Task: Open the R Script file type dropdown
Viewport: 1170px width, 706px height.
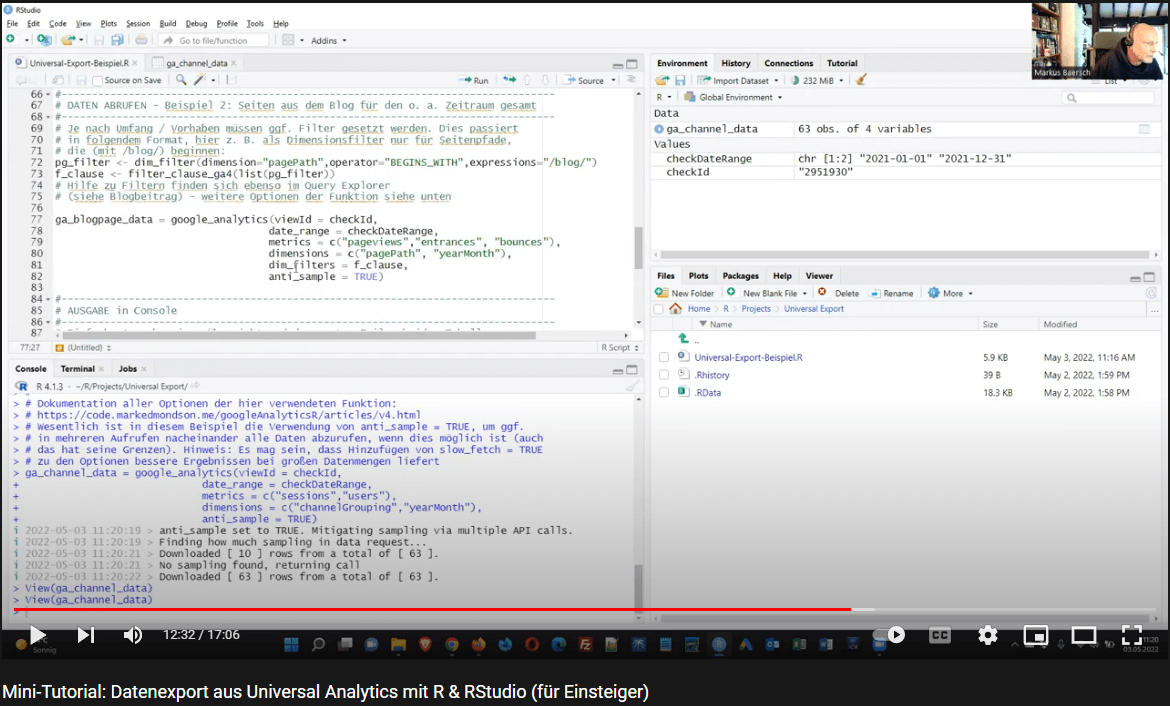Action: 619,348
